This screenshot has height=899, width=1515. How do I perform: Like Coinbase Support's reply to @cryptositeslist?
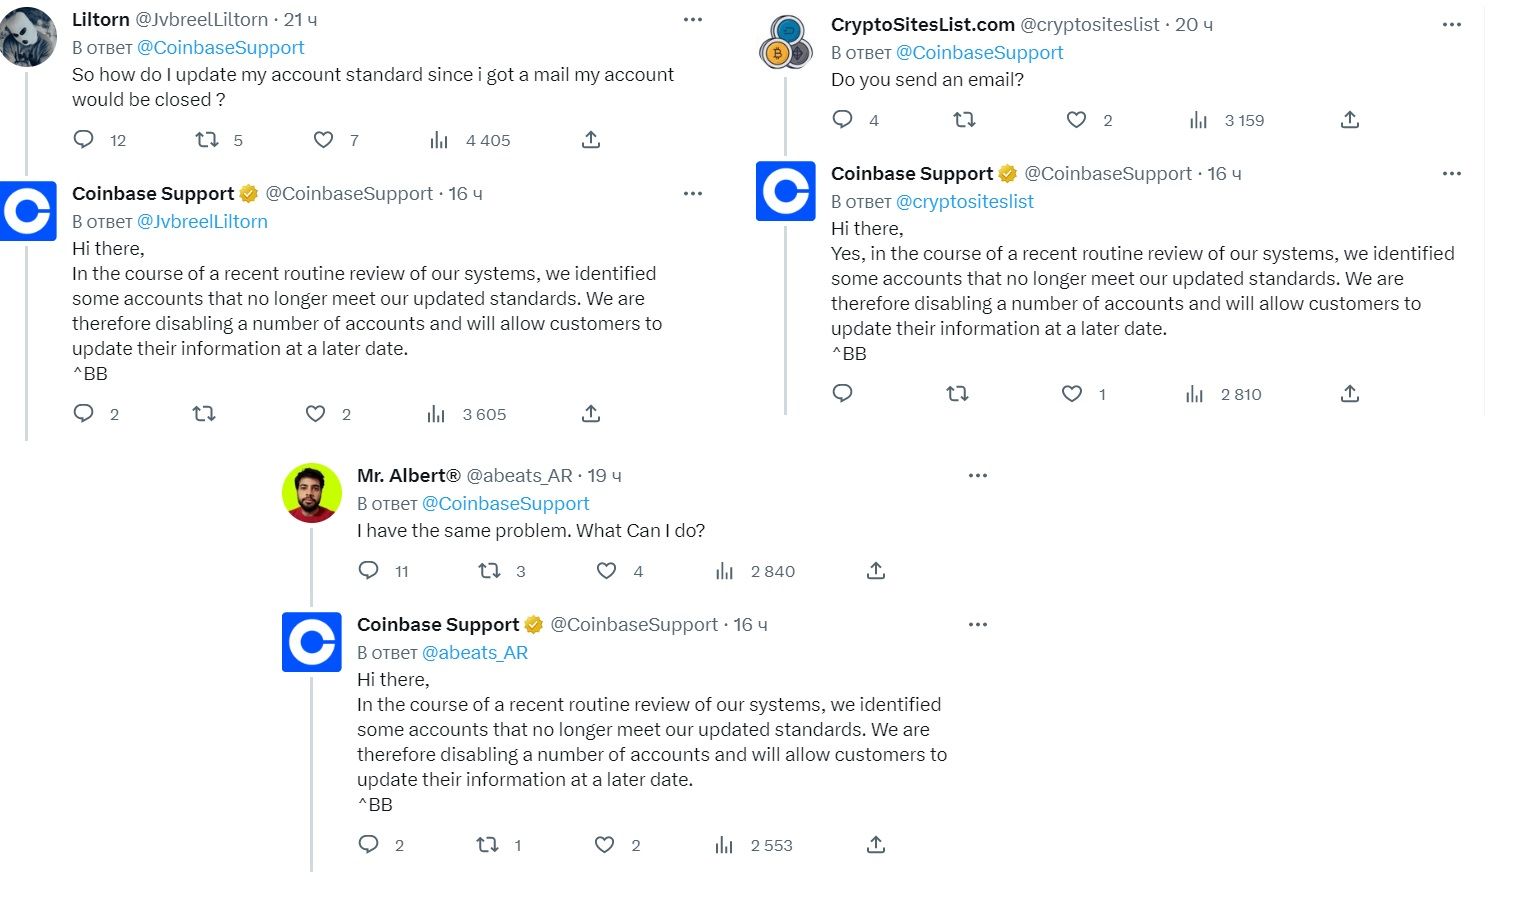coord(1072,394)
